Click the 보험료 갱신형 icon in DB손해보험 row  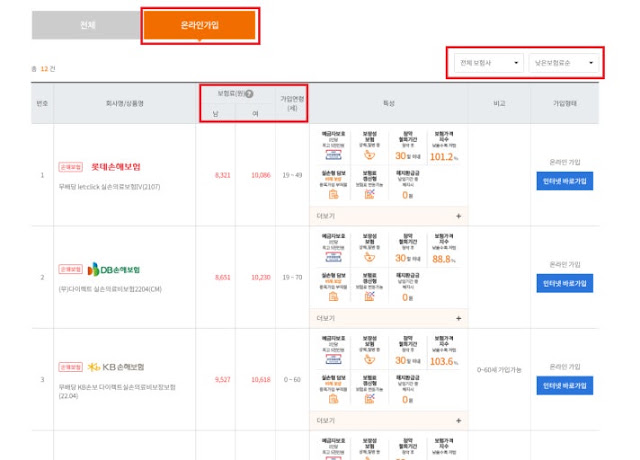pos(369,297)
